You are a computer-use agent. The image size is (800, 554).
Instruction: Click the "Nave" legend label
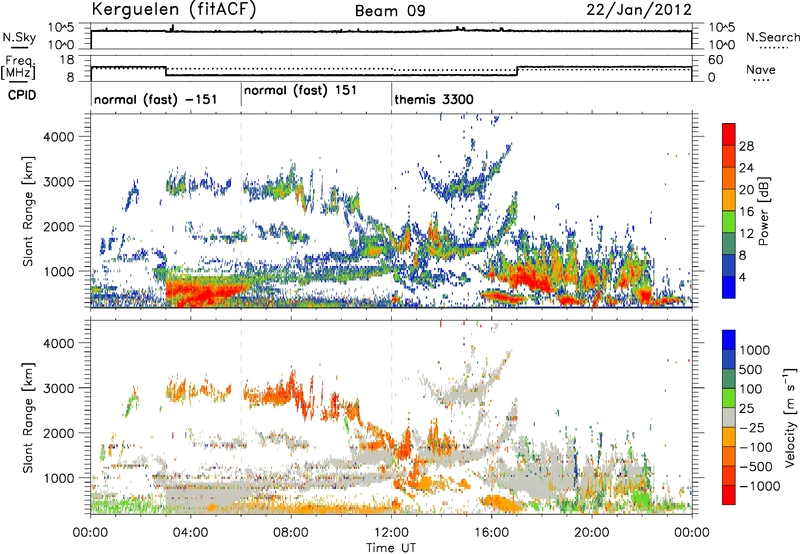[x=761, y=70]
